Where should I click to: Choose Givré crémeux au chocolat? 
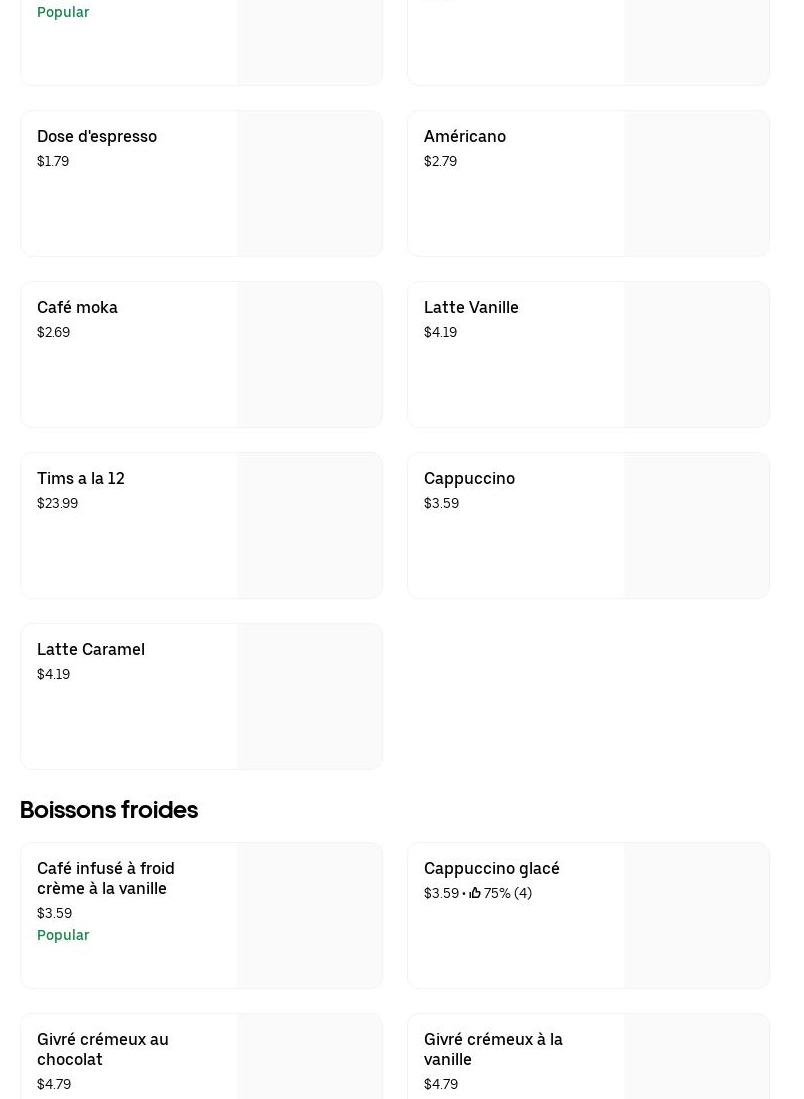103,1049
